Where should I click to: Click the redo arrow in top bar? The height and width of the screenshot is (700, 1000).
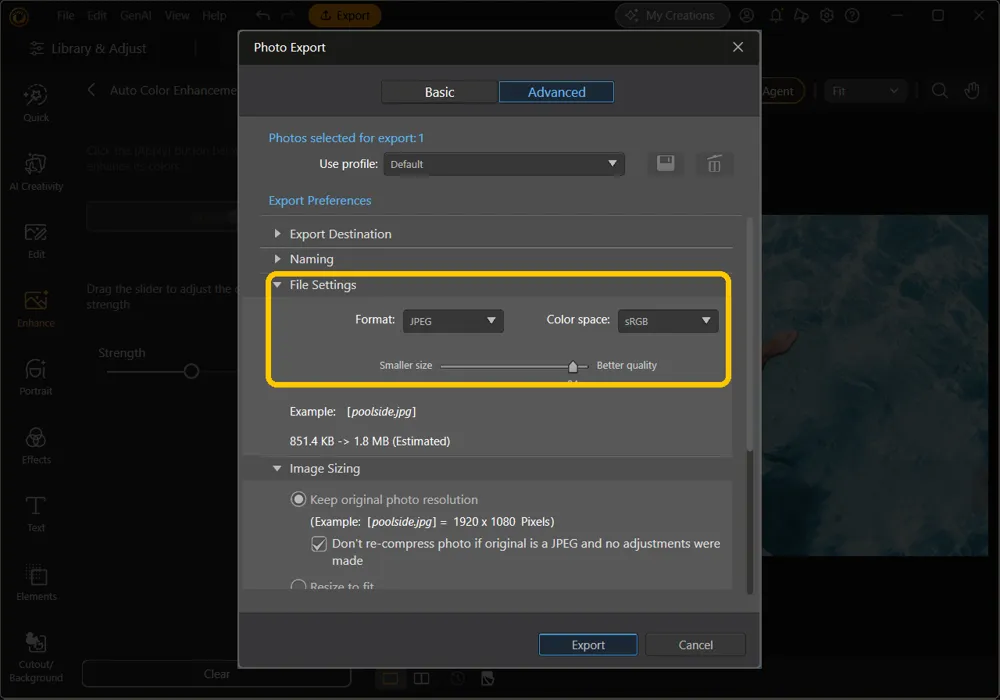(288, 15)
